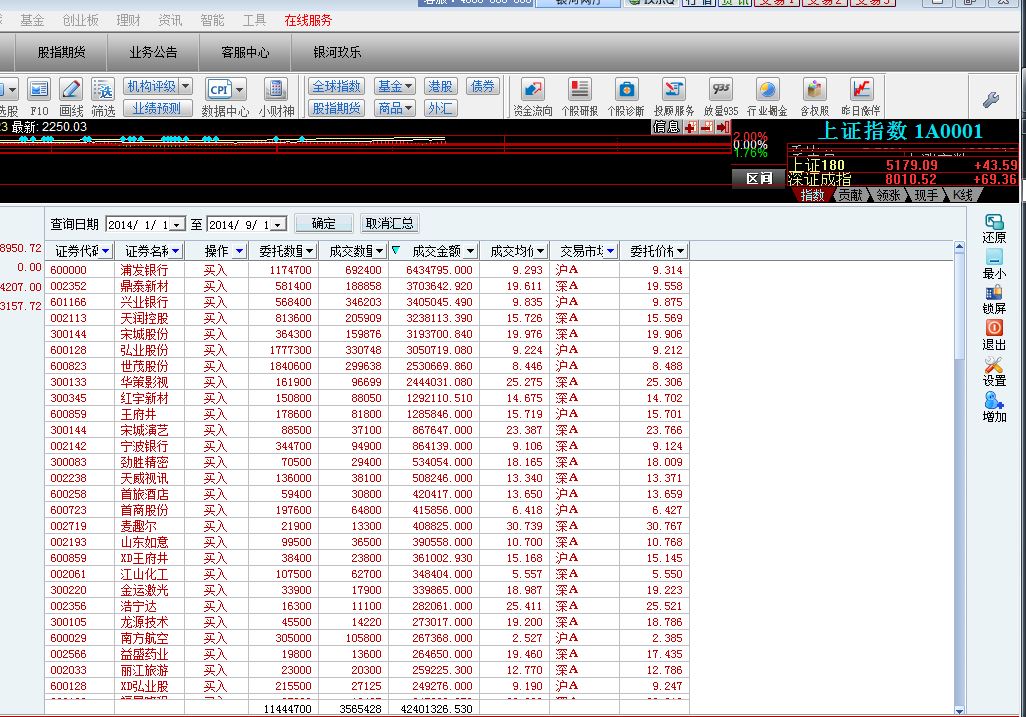View 昨日停牌 yesterday's suspended stocks
Screen dimensions: 1026x717
(x=860, y=92)
